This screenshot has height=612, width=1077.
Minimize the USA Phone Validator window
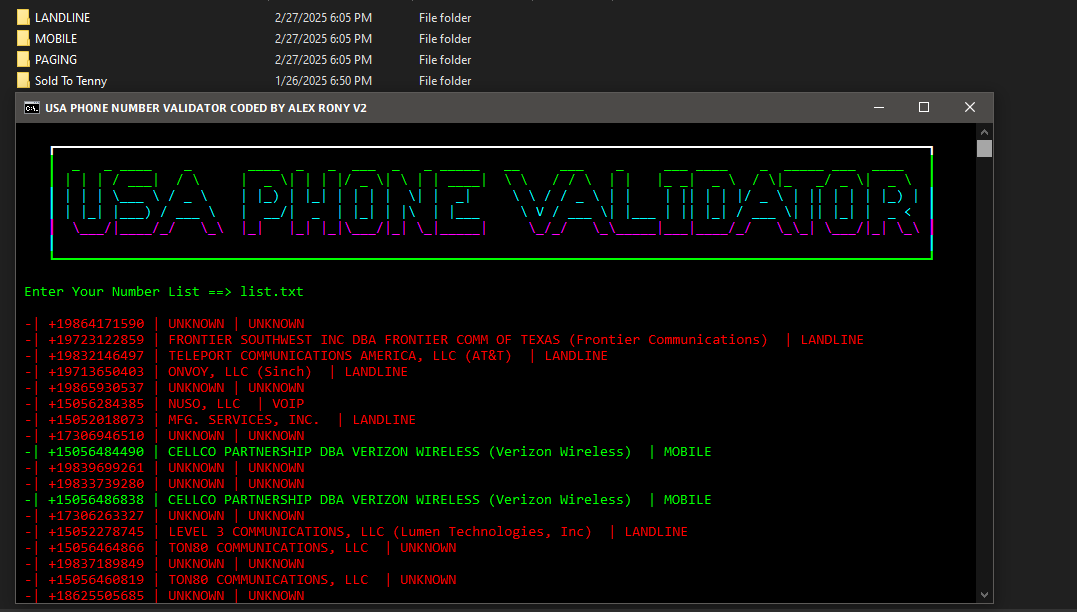(878, 107)
